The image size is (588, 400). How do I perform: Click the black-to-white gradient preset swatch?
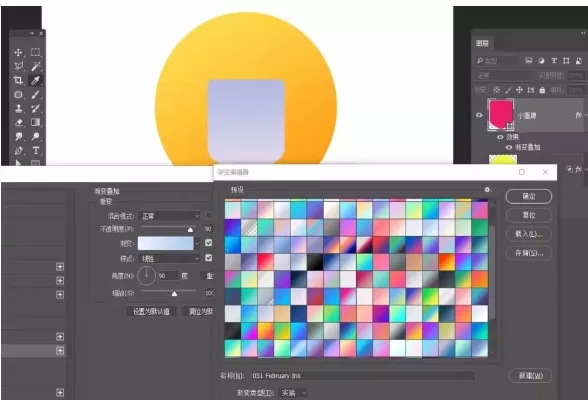coord(315,262)
